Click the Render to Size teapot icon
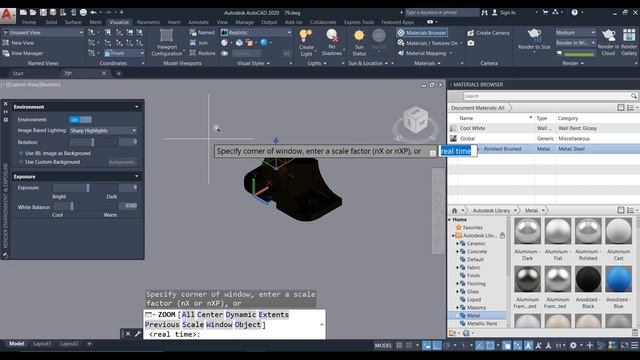 (x=534, y=34)
